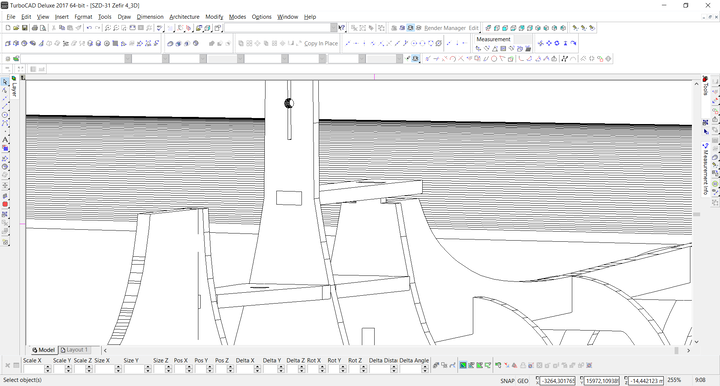
Task: Click the New document icon
Action: click(8, 28)
